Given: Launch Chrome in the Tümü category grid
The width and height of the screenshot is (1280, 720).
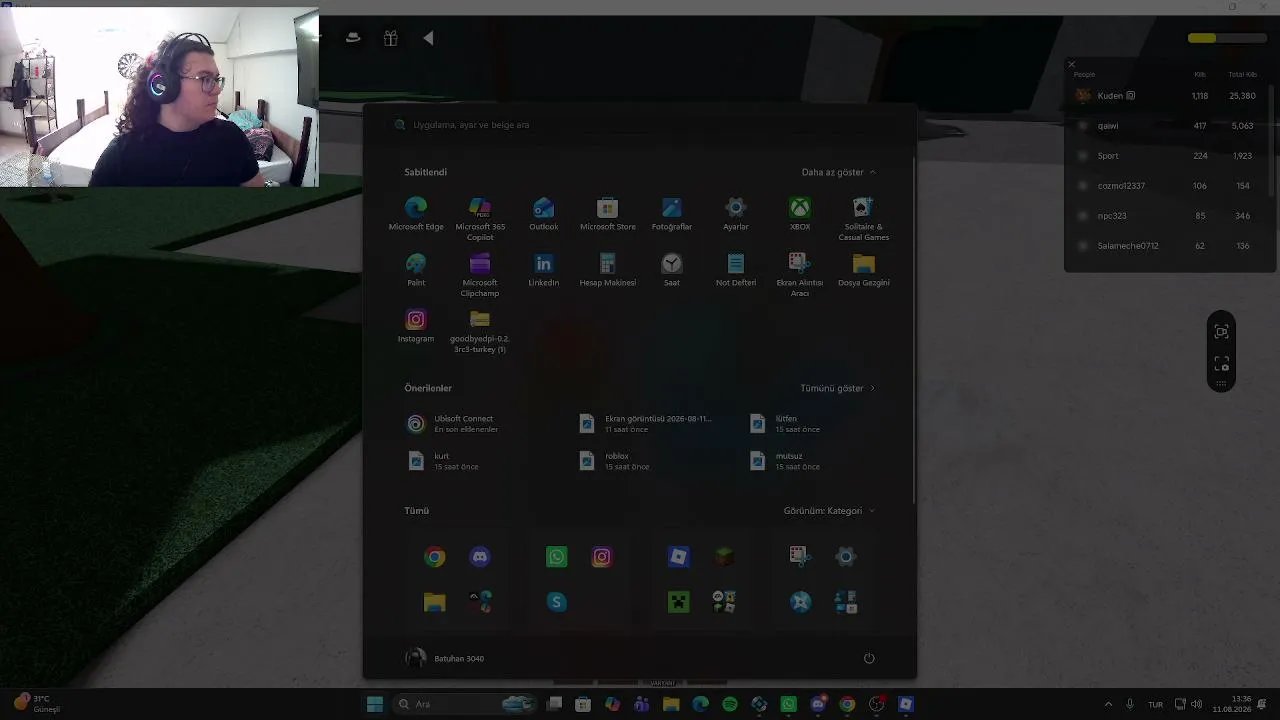Looking at the screenshot, I should (434, 557).
